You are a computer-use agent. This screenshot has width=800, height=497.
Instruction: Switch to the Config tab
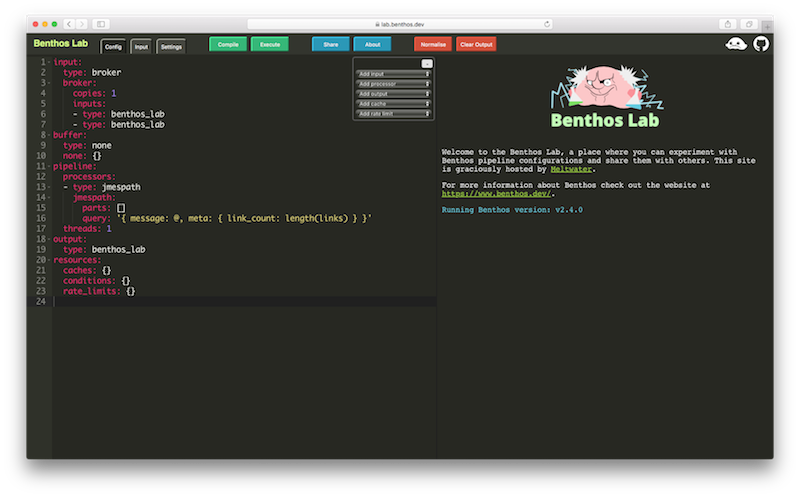click(113, 46)
